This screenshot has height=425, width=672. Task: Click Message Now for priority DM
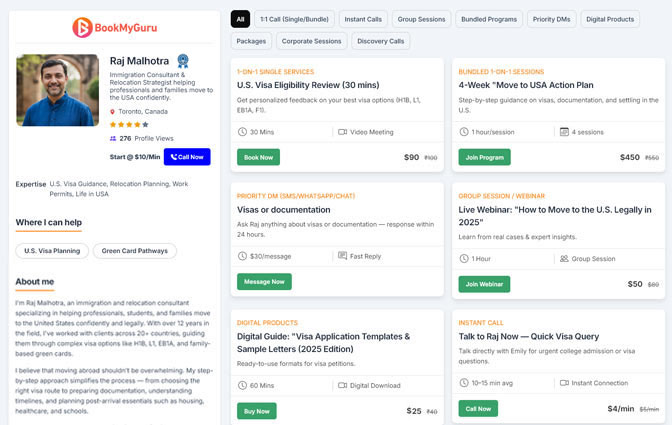coord(264,282)
